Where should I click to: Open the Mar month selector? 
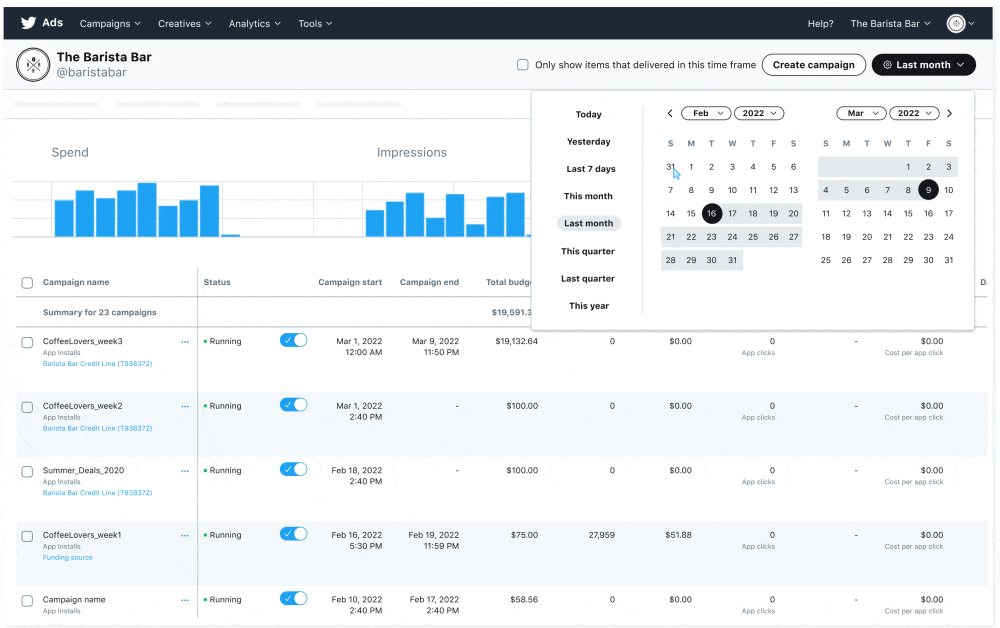(x=861, y=113)
